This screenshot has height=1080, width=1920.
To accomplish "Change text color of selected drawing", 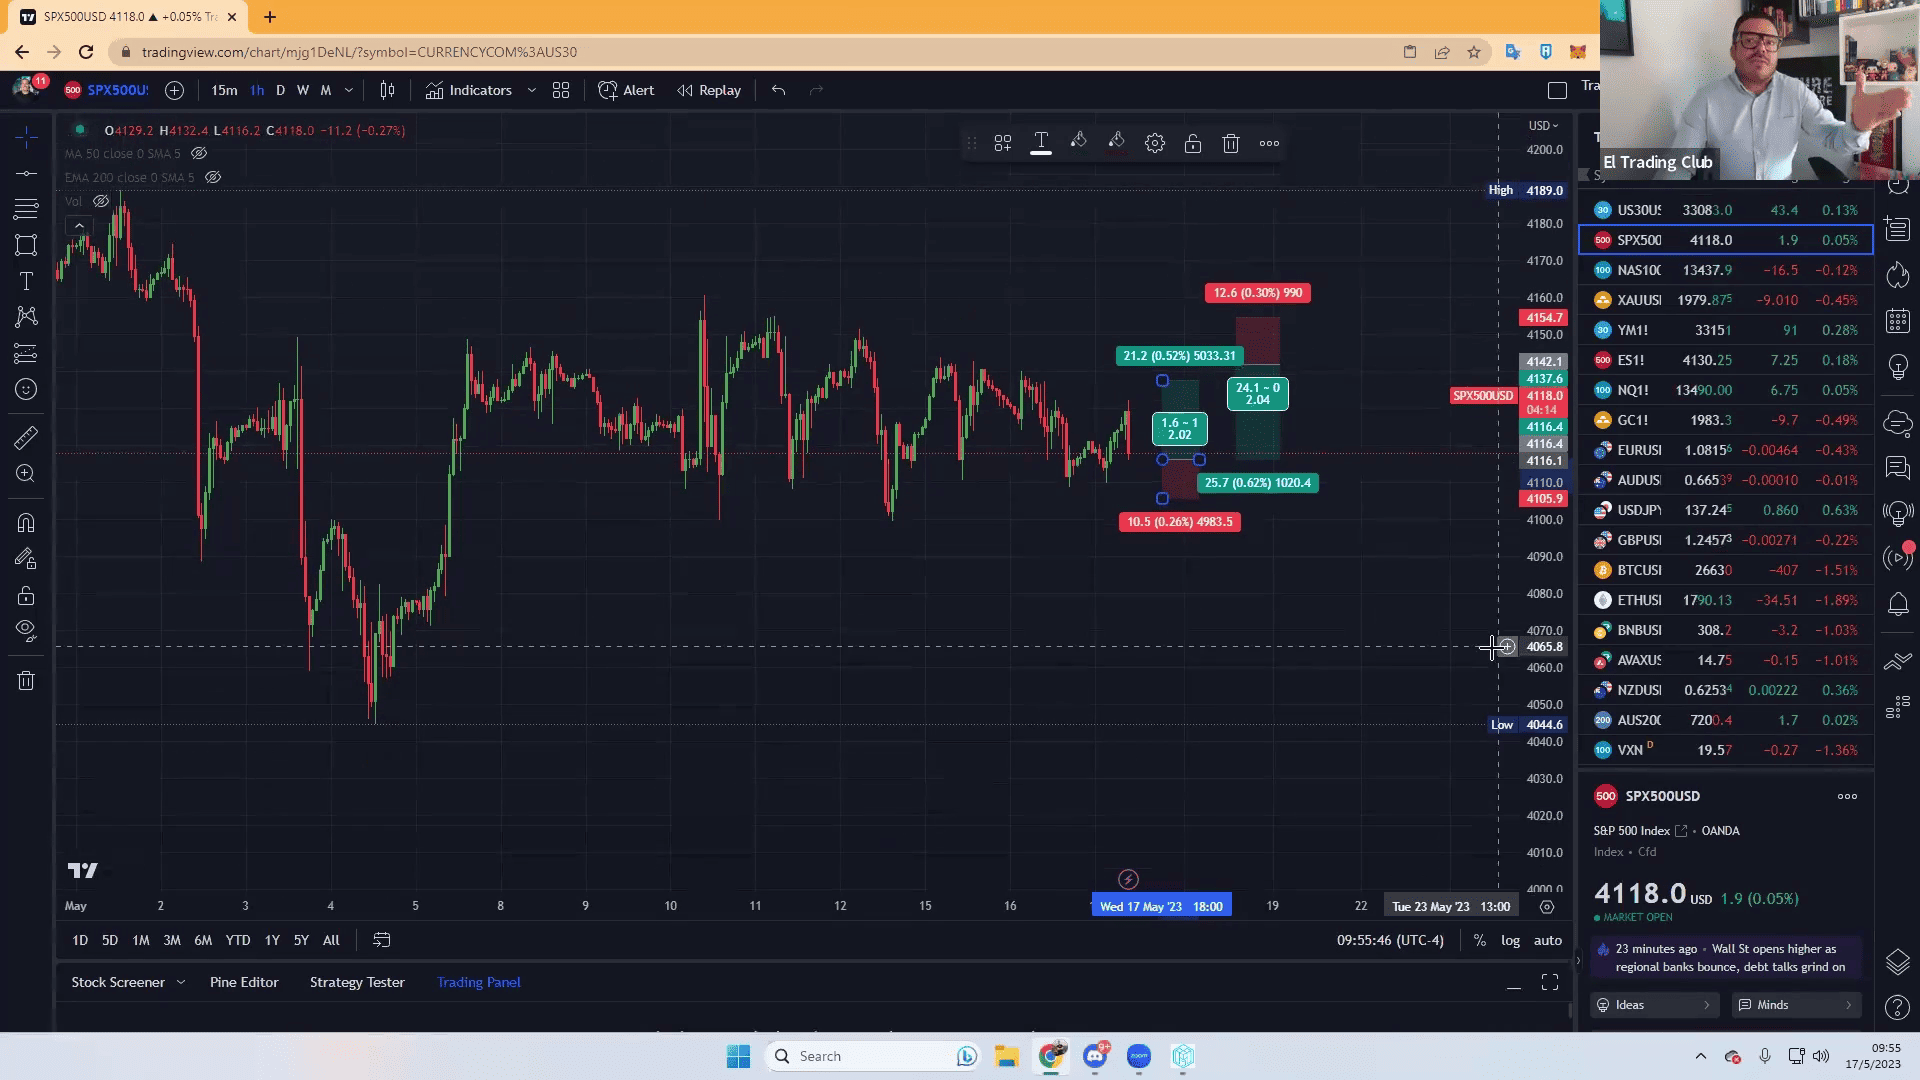I will click(1041, 143).
